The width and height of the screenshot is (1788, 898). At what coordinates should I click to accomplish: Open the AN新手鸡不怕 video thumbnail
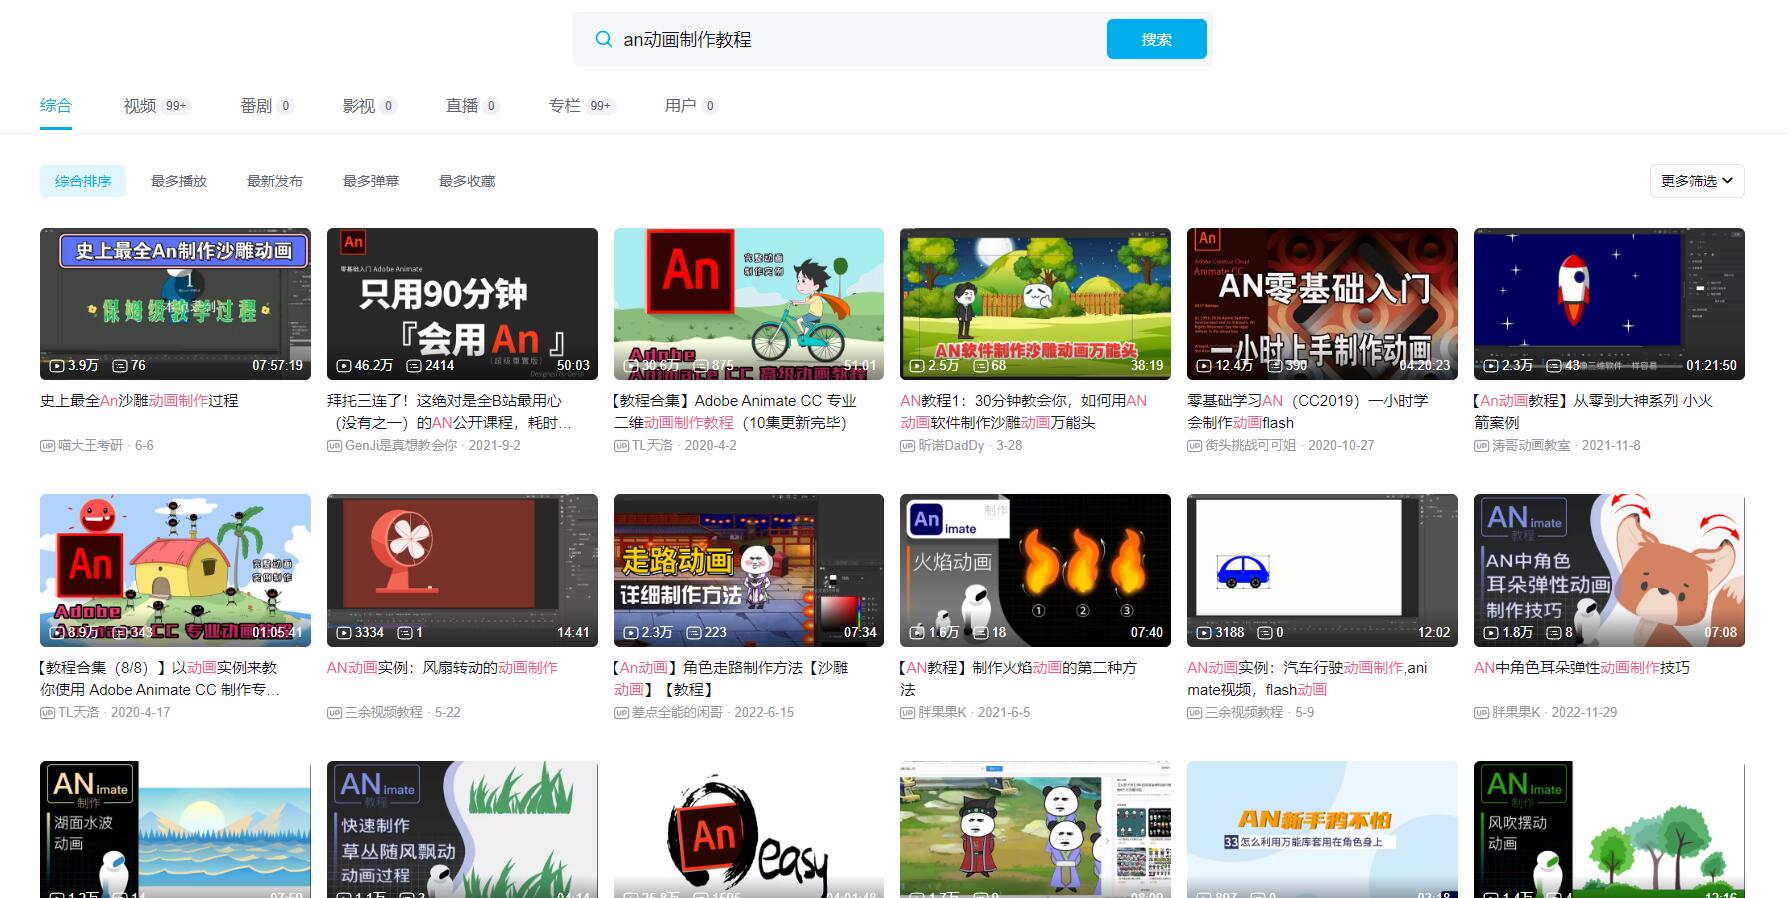coord(1322,829)
